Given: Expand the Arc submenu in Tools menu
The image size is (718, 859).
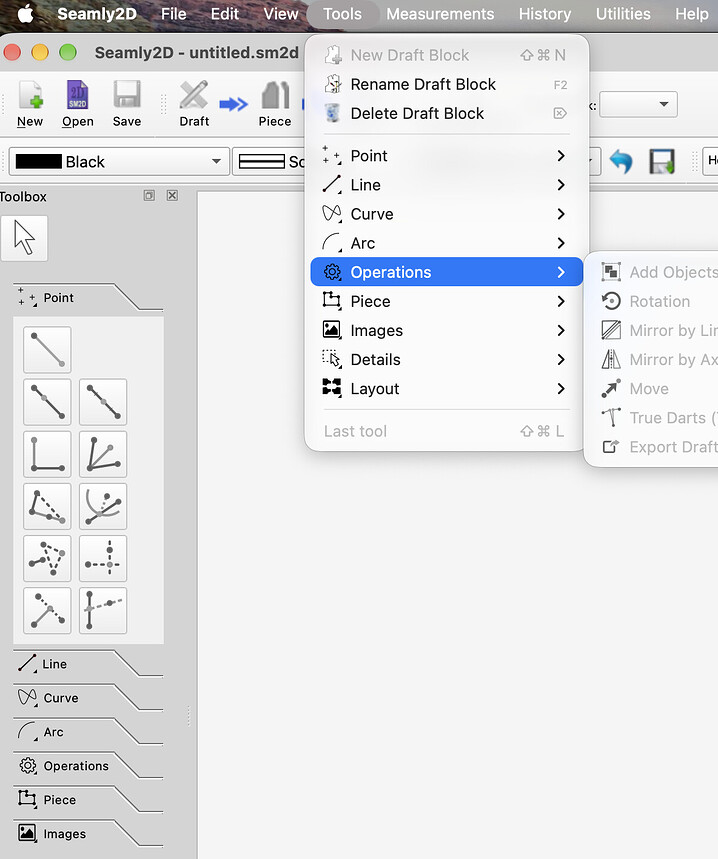Looking at the screenshot, I should (x=446, y=243).
